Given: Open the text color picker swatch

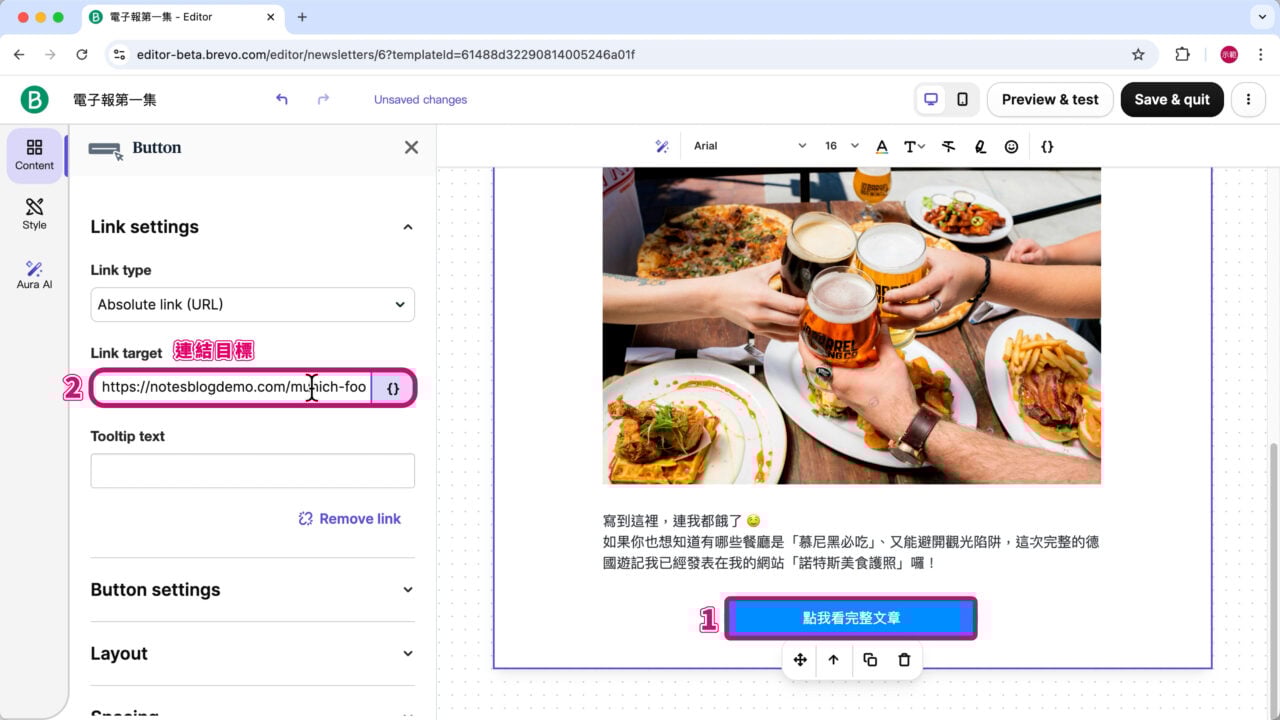Looking at the screenshot, I should 881,146.
